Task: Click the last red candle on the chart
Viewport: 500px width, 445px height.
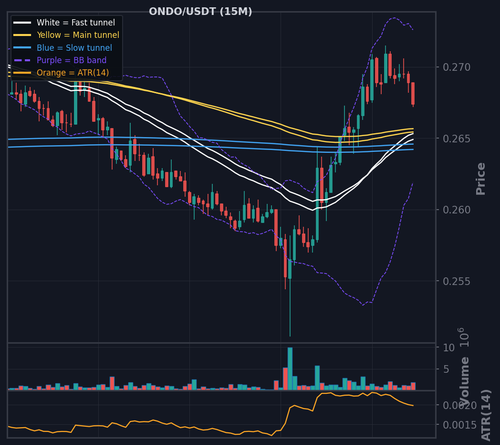Action: pos(413,94)
